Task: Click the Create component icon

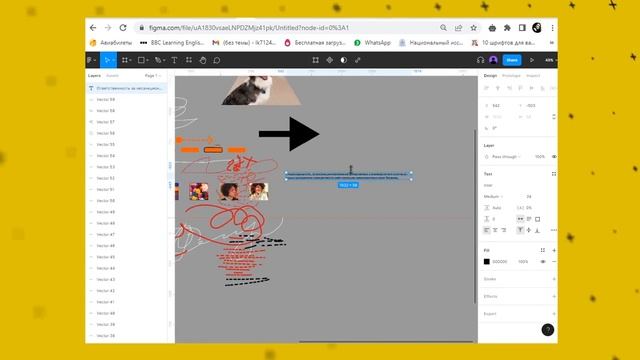Action: (x=329, y=60)
